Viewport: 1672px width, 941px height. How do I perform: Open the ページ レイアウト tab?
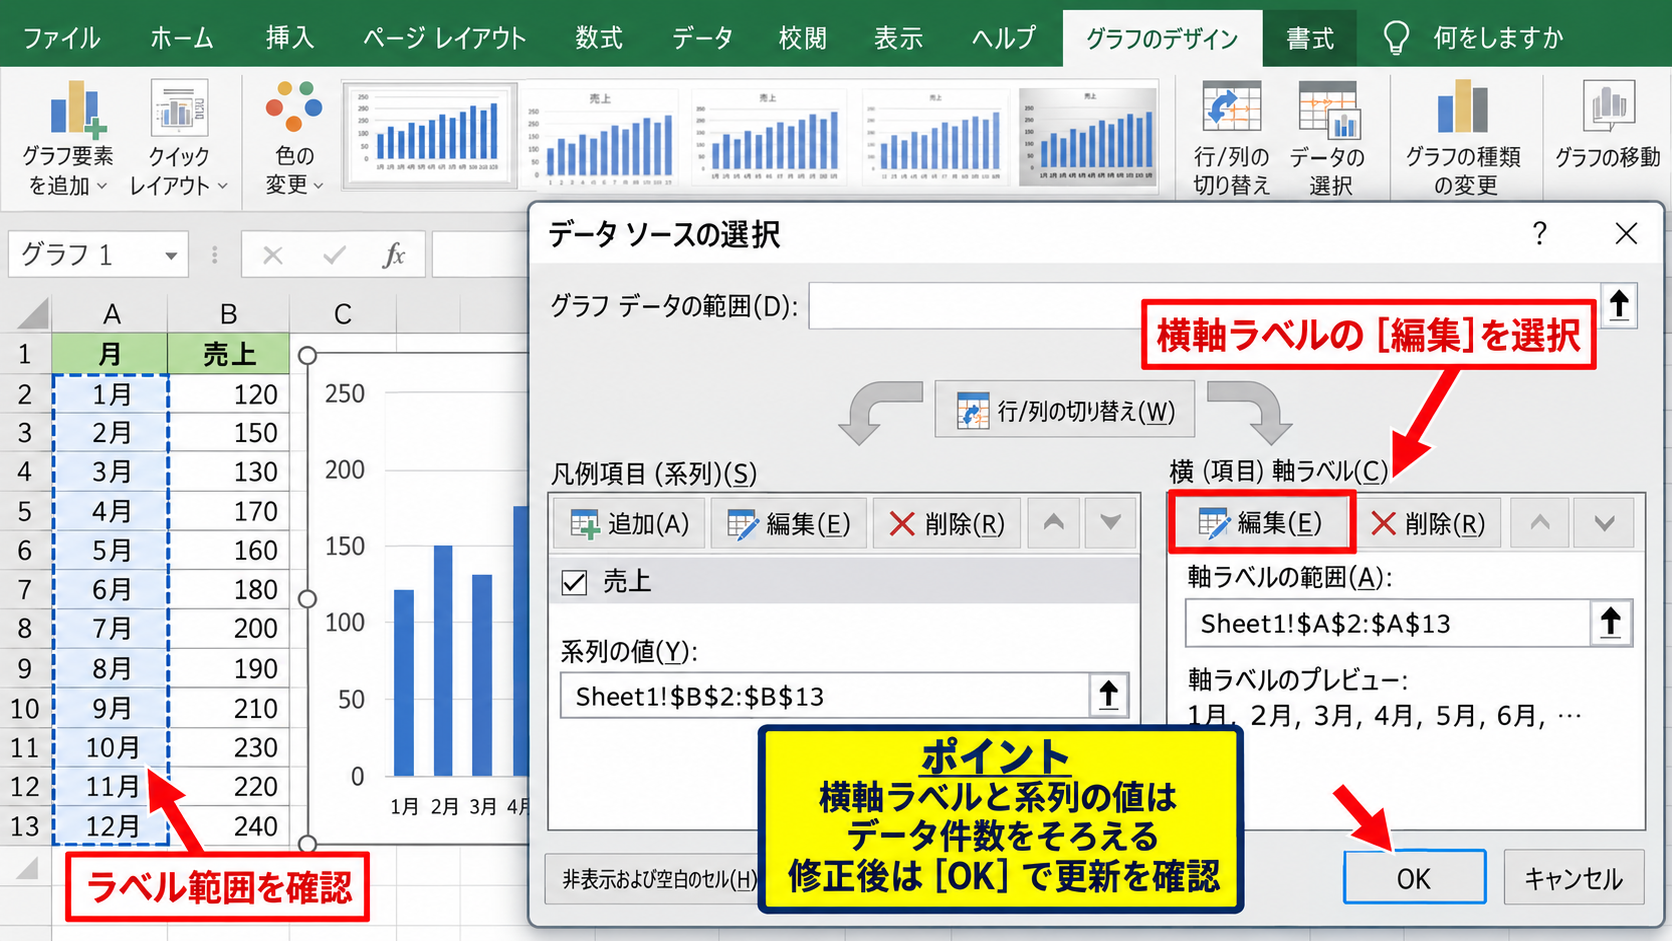tap(444, 38)
